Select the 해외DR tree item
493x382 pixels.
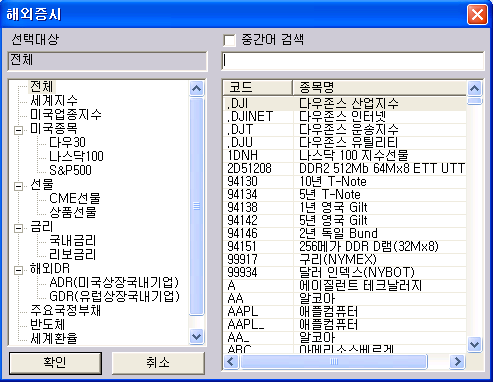pyautogui.click(x=50, y=268)
